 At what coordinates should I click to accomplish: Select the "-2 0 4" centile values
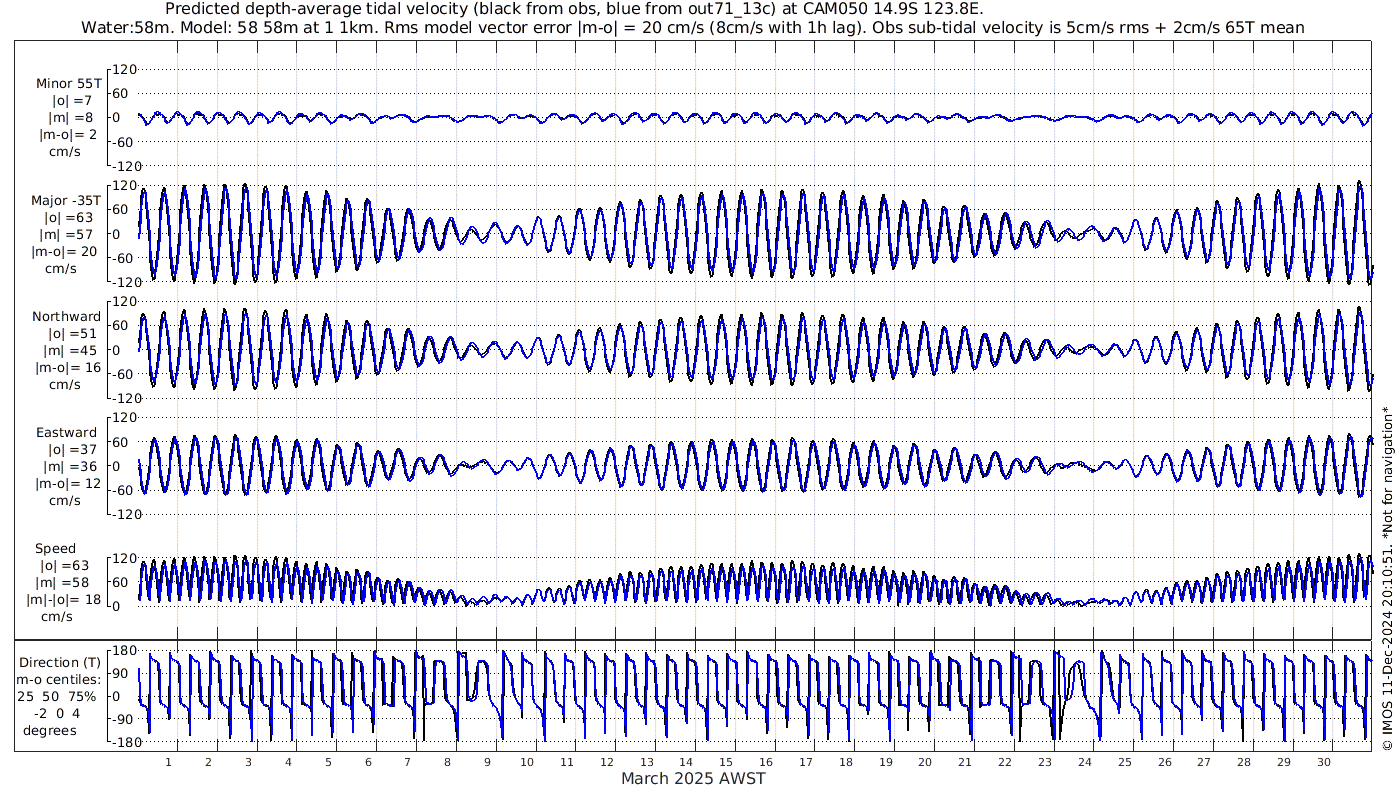(x=56, y=713)
